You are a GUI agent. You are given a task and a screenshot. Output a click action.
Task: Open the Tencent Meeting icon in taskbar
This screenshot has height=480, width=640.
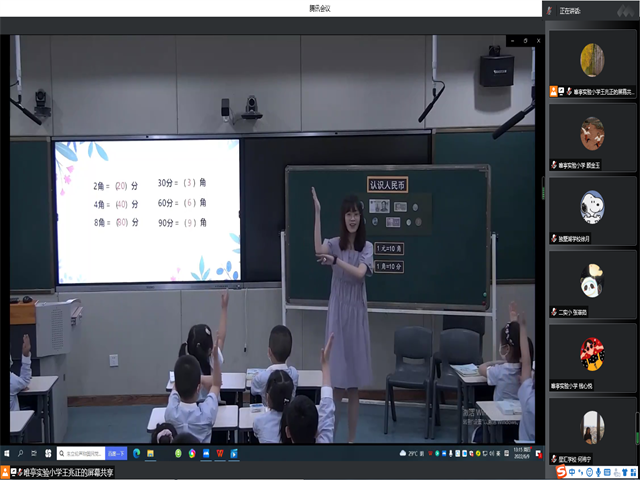click(234, 453)
